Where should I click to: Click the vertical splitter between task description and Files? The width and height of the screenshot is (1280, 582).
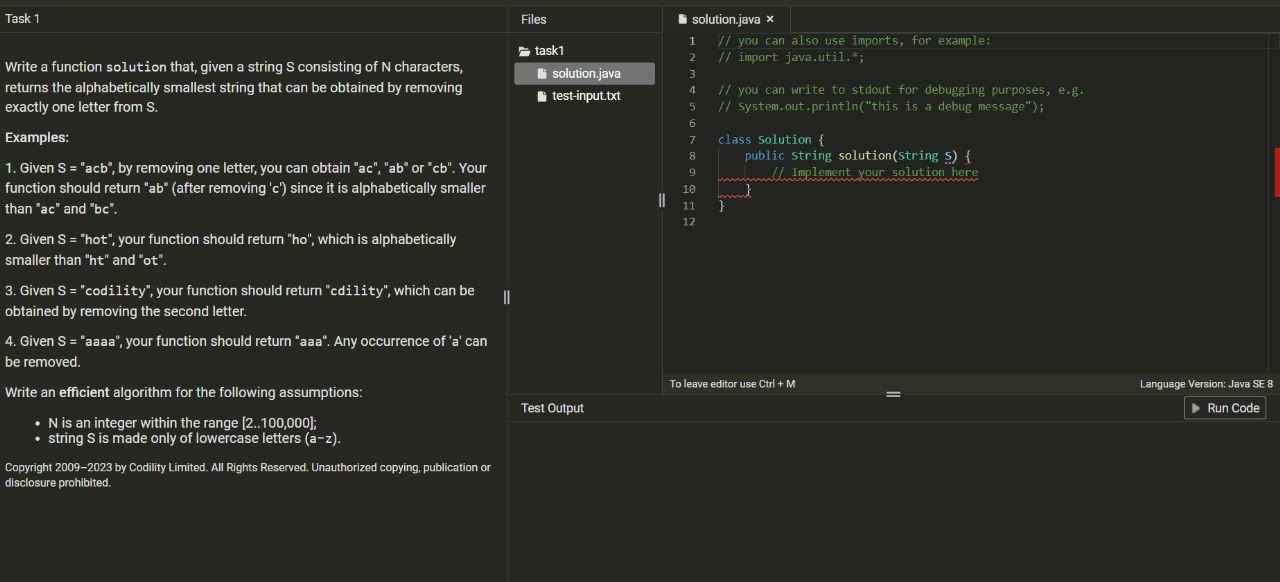pos(507,297)
